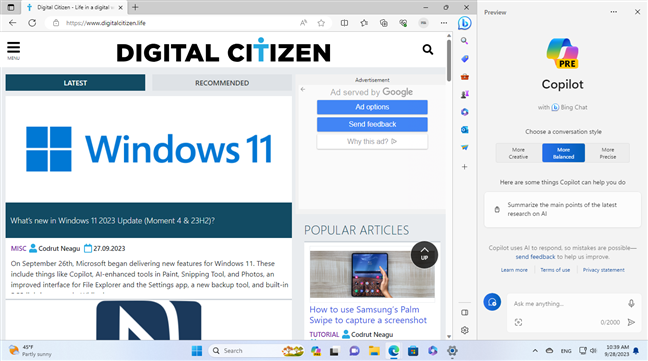Select More Creative conversation style
This screenshot has height=361, width=648.
coord(518,153)
